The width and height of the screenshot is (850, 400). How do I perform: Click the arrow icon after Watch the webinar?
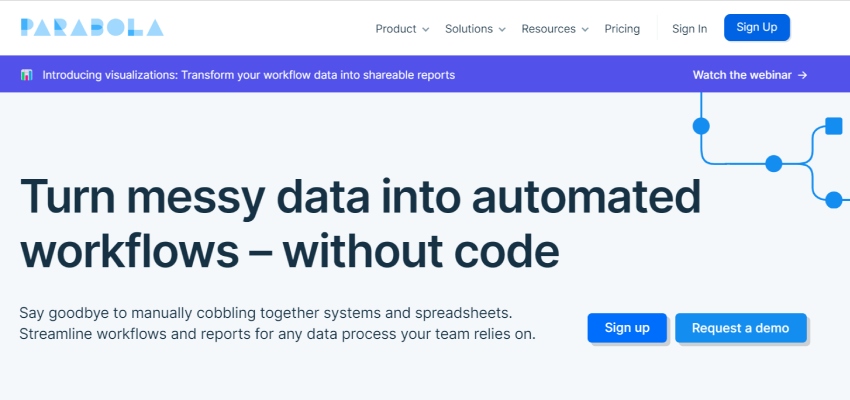[x=802, y=75]
